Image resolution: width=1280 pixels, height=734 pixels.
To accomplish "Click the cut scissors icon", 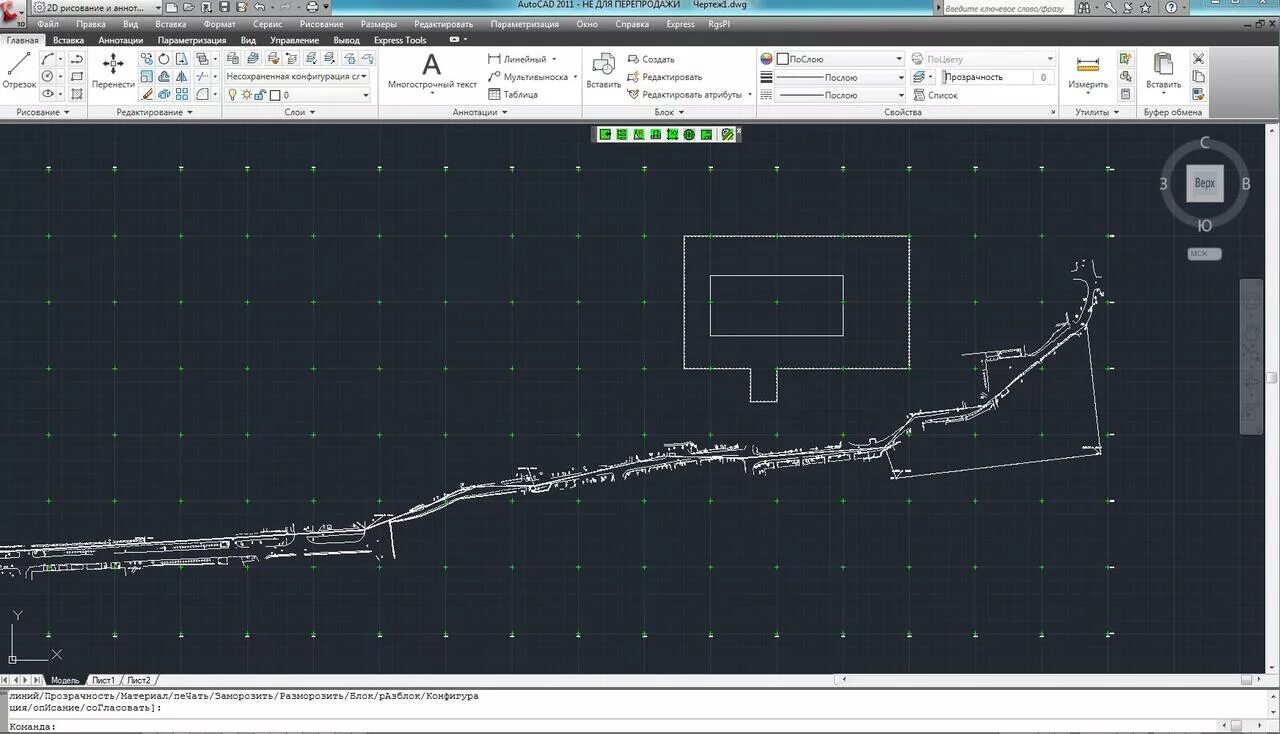I will (x=1199, y=59).
